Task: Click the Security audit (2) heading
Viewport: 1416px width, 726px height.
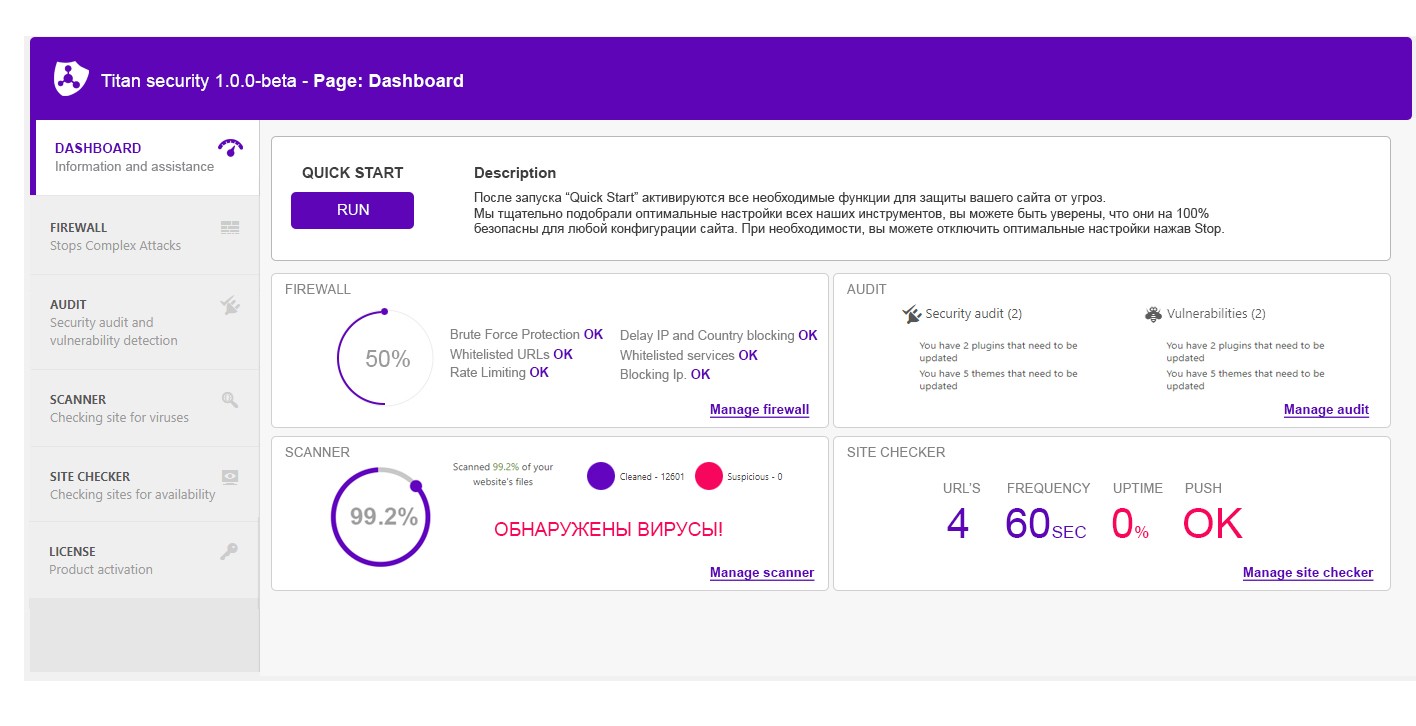Action: [974, 314]
